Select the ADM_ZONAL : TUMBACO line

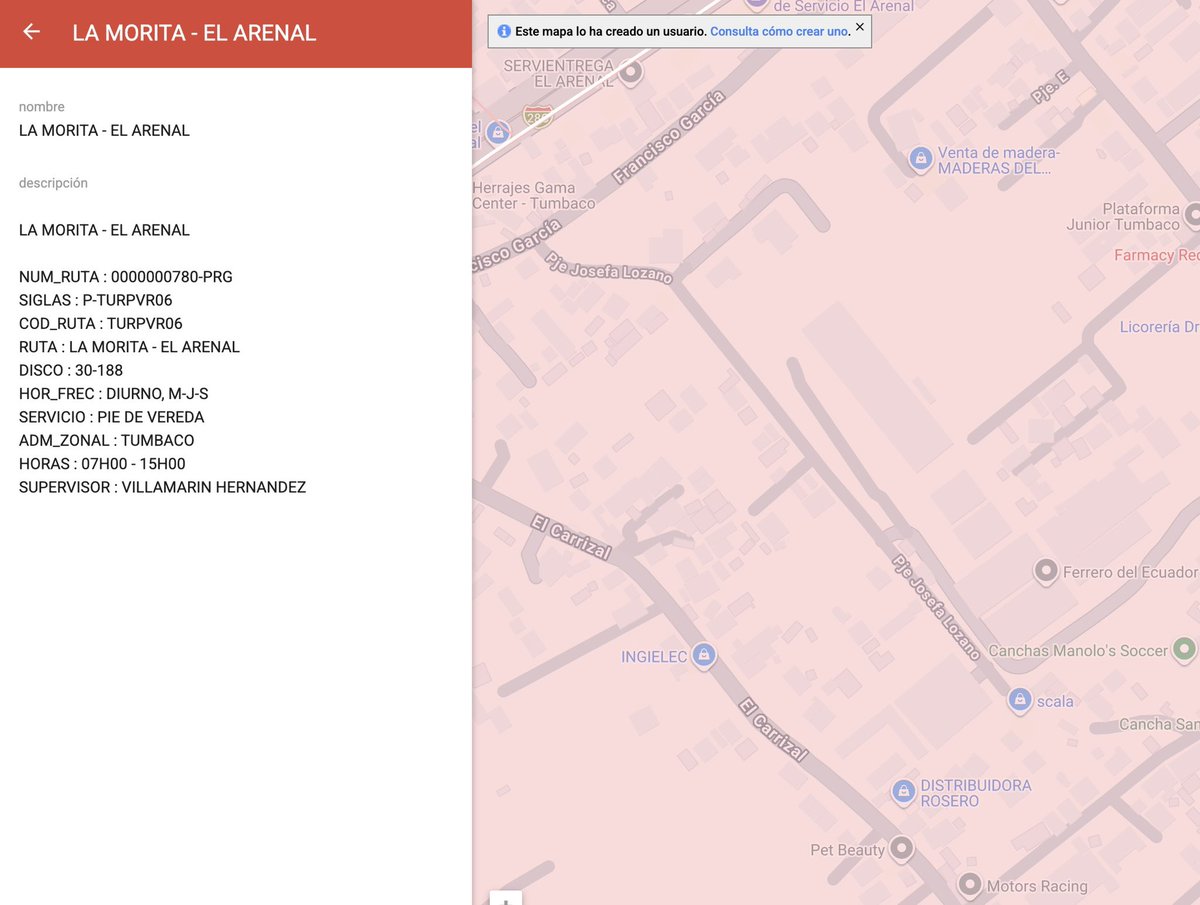107,440
